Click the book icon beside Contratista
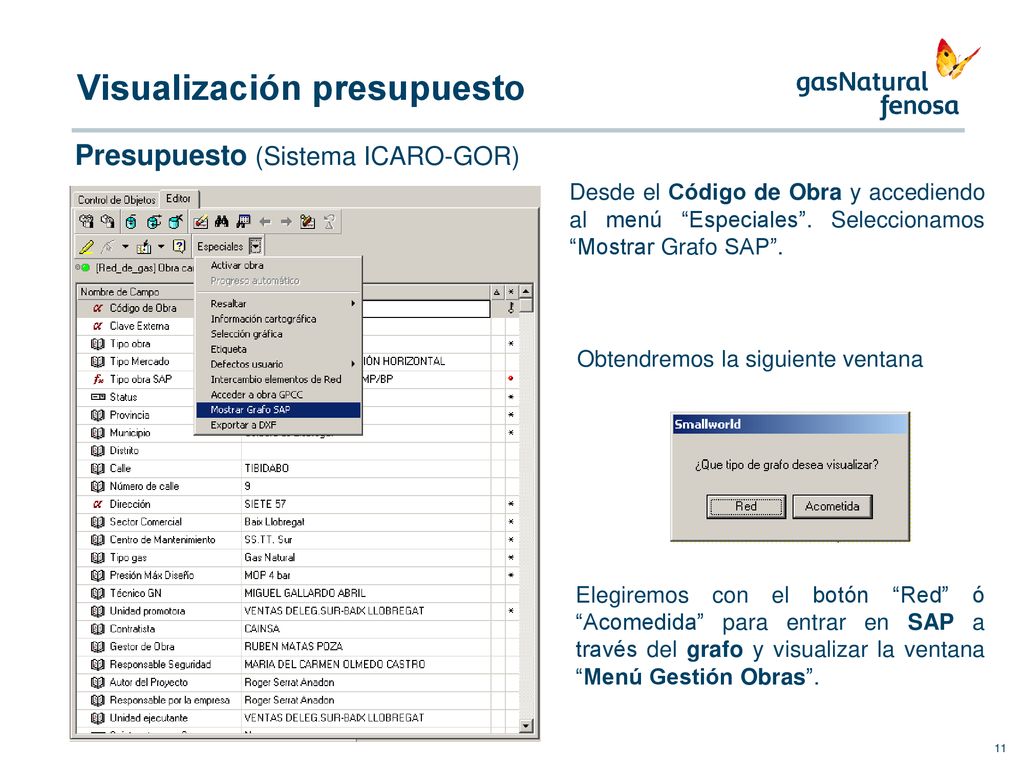Image resolution: width=1024 pixels, height=768 pixels. pos(98,629)
